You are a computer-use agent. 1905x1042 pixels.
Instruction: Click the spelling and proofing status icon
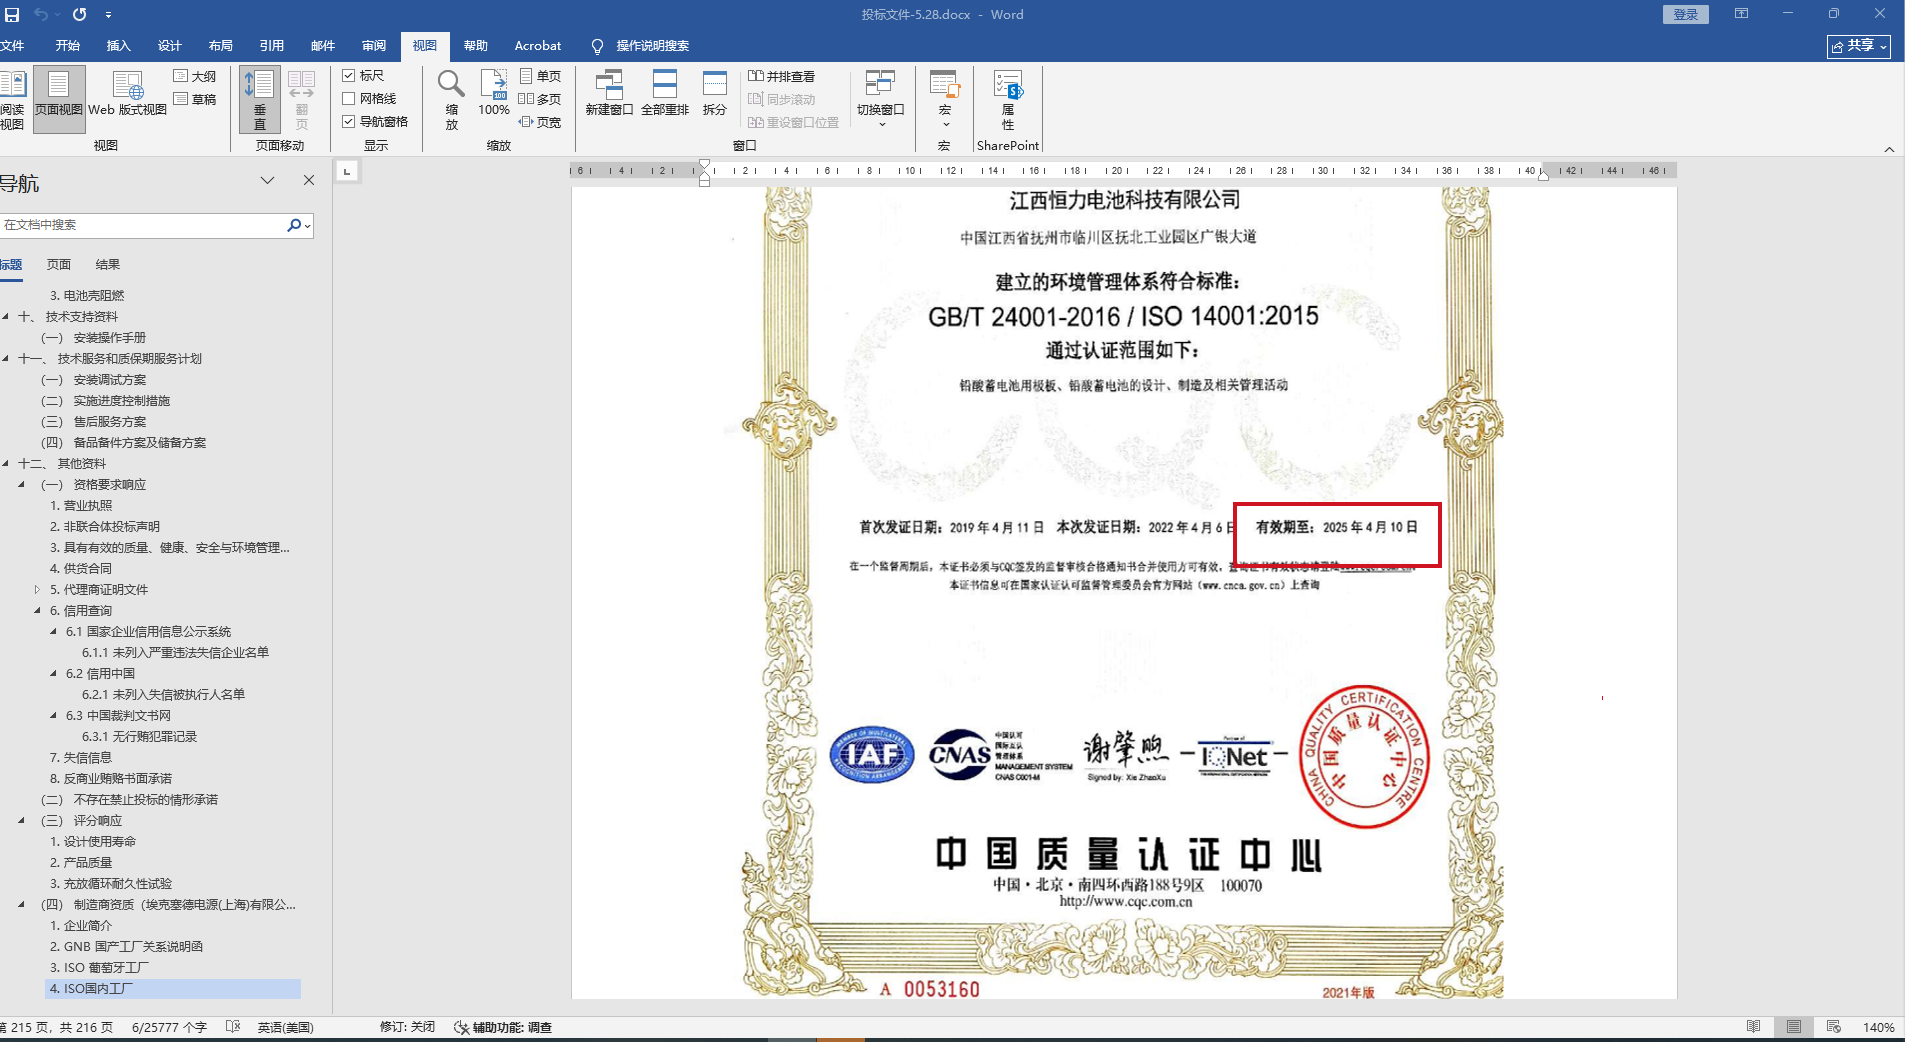pos(233,1027)
